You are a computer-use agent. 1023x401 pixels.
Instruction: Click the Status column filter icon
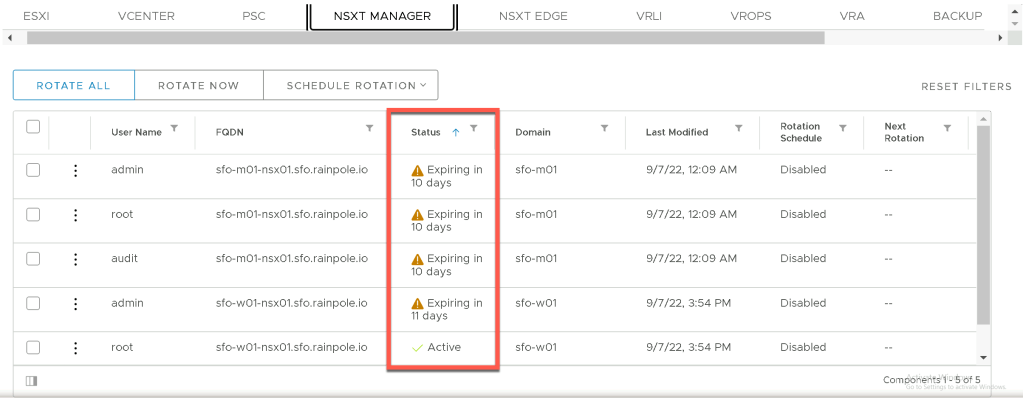474,129
